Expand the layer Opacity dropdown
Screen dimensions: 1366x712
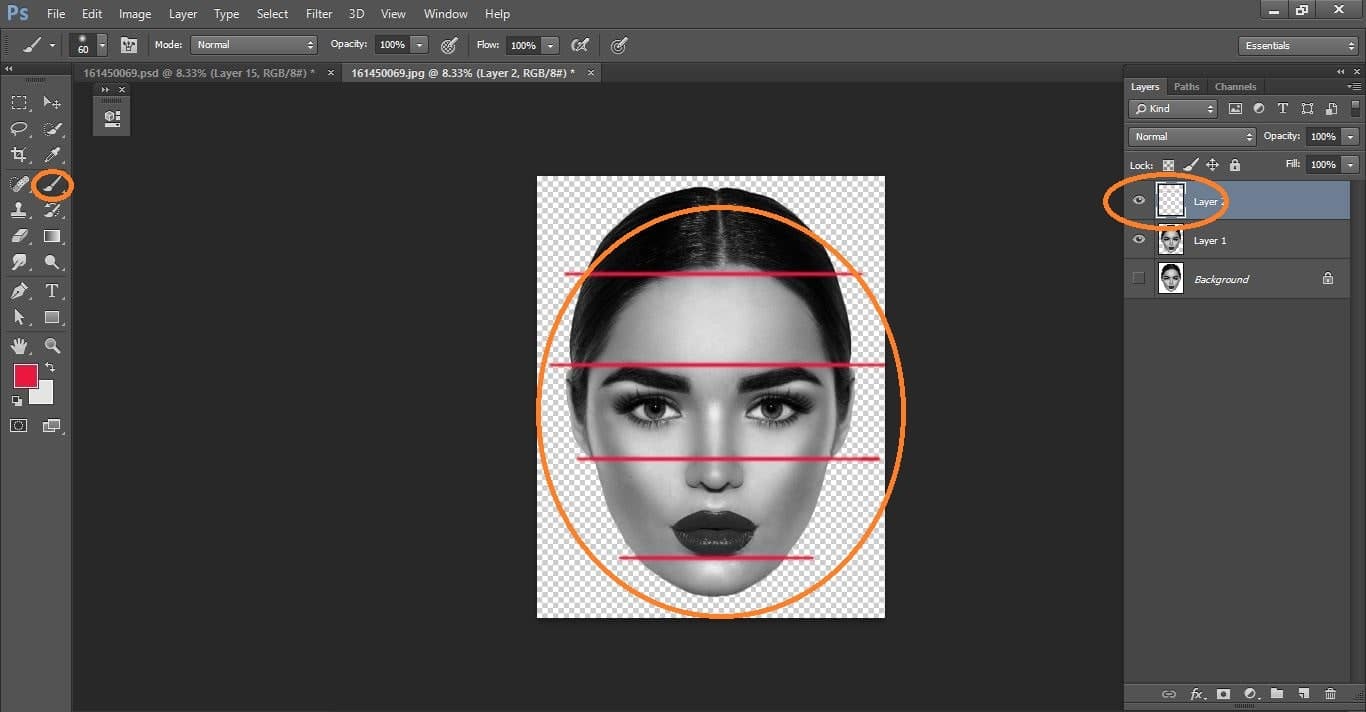[1348, 136]
